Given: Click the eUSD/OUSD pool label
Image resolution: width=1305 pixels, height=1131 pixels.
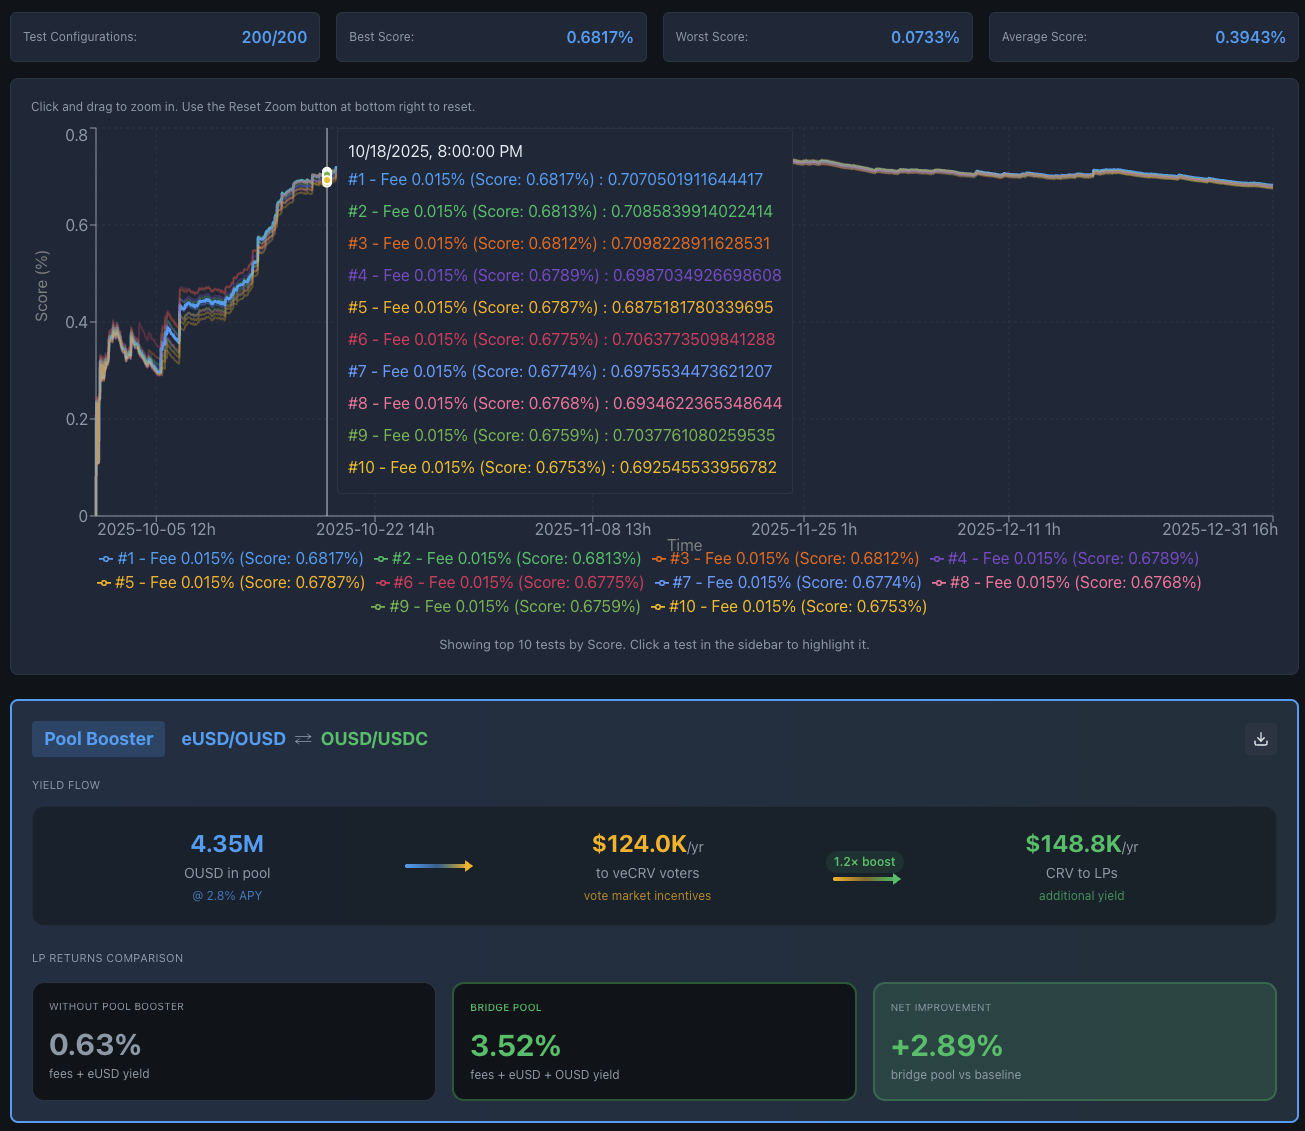Looking at the screenshot, I should (233, 739).
